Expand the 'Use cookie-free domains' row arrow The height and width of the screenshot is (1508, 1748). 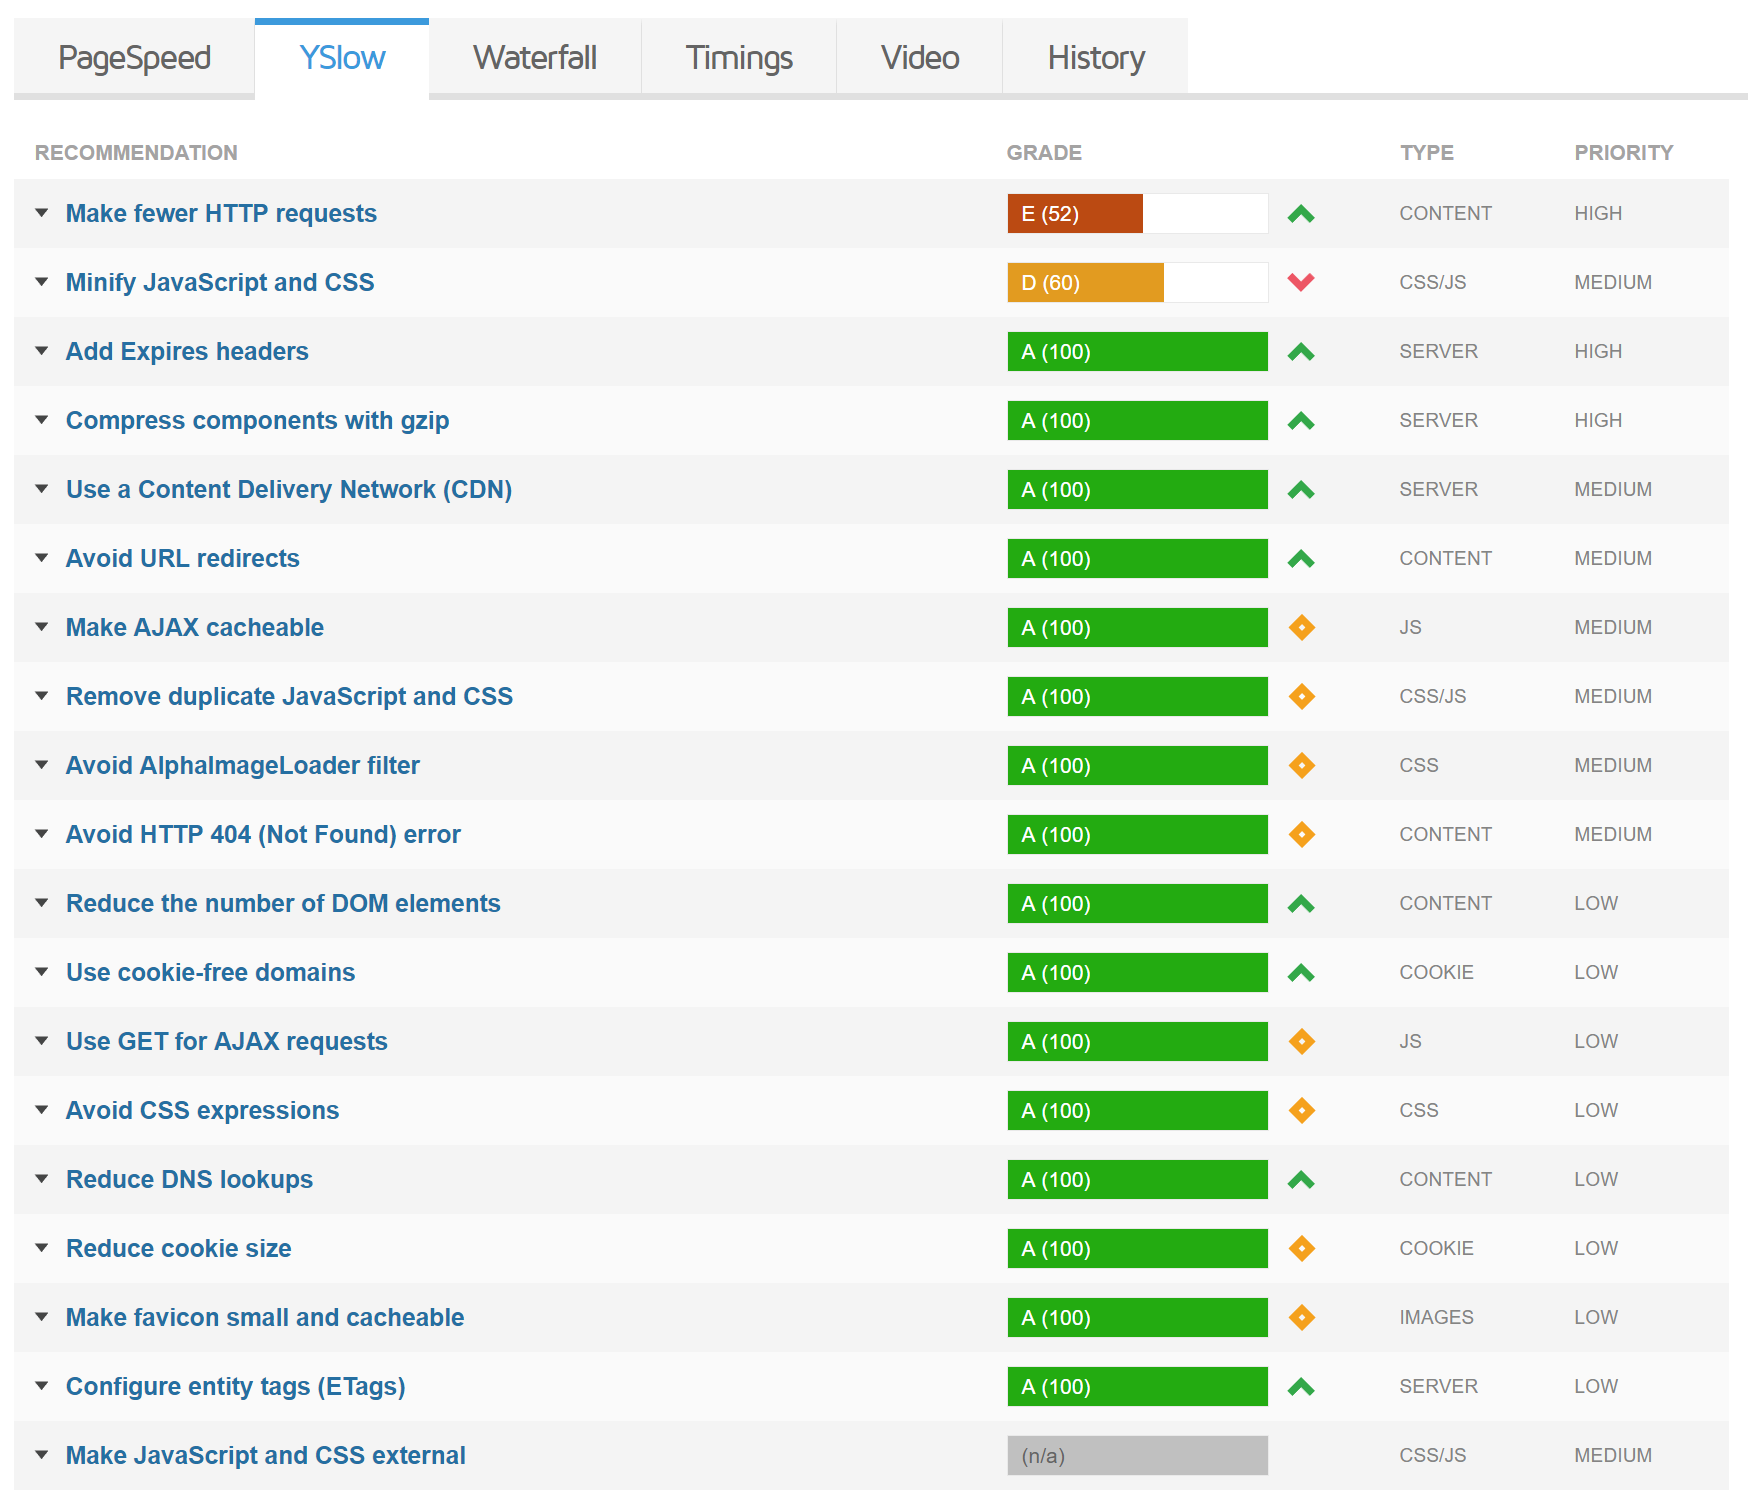(42, 972)
